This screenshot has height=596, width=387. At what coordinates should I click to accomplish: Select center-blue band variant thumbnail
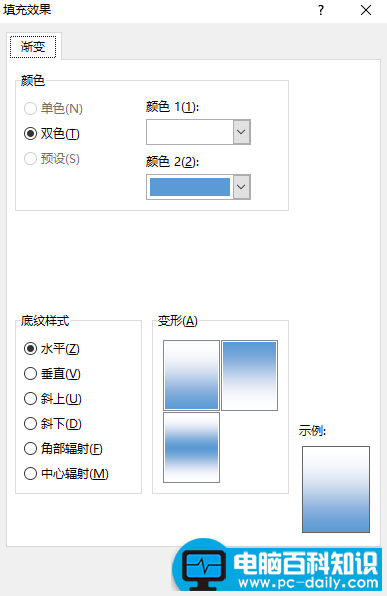coord(192,447)
